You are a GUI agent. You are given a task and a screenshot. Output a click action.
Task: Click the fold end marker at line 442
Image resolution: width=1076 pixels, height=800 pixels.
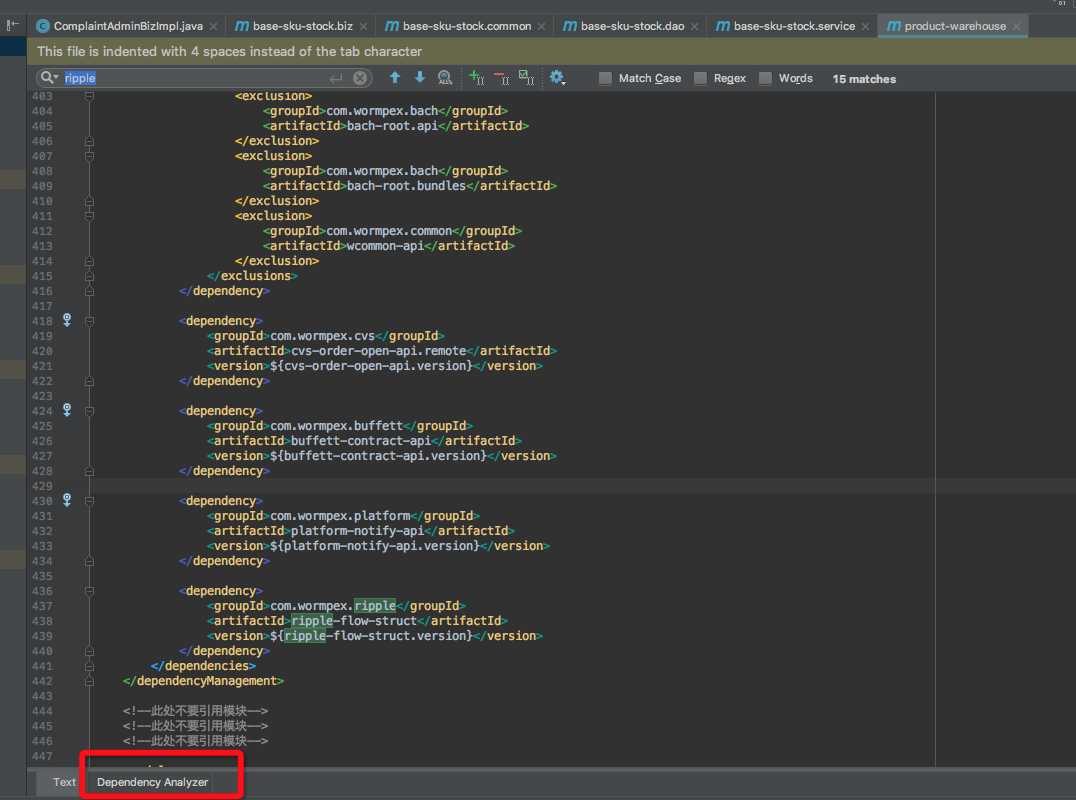89,681
